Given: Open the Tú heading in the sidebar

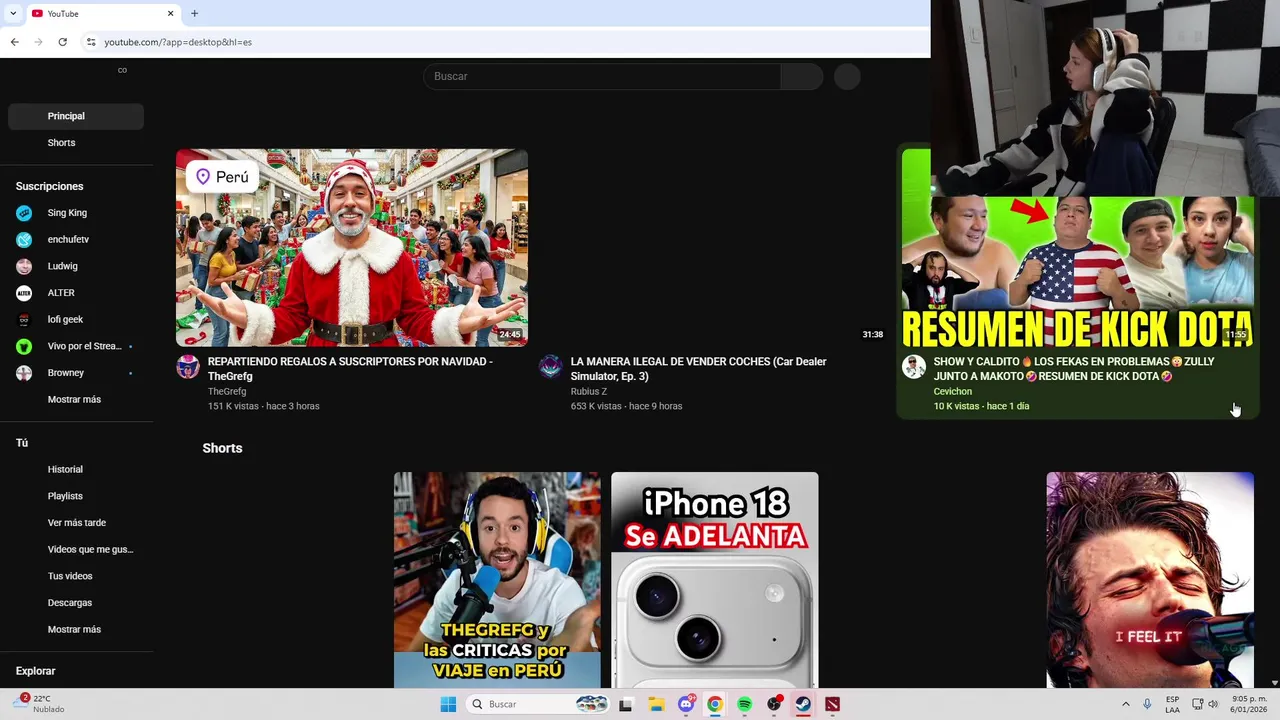Looking at the screenshot, I should (22, 442).
